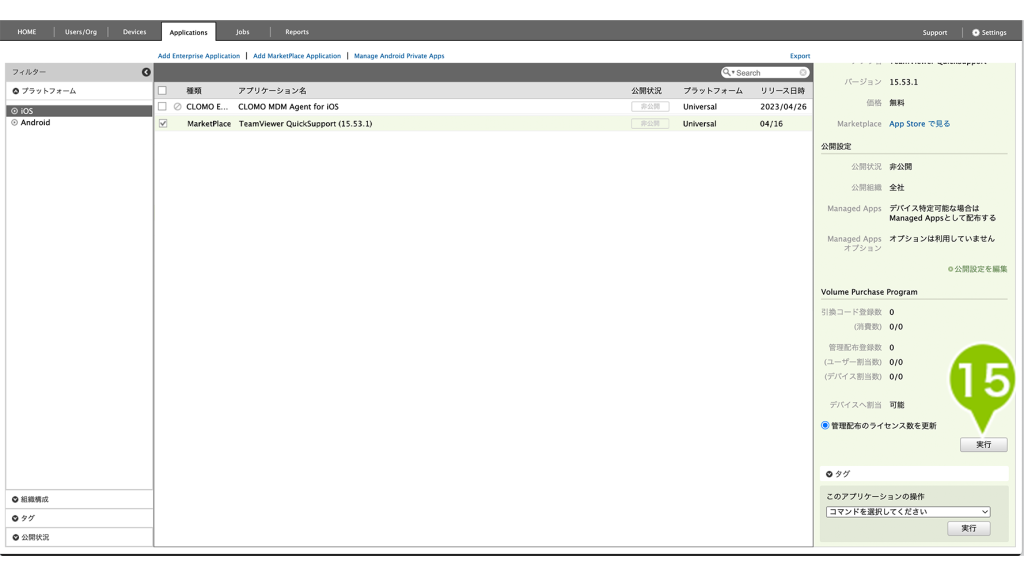The image size is (1024, 576).
Task: Click the prohibited icon in the CLOMO MDM Agent row
Action: coord(177,106)
